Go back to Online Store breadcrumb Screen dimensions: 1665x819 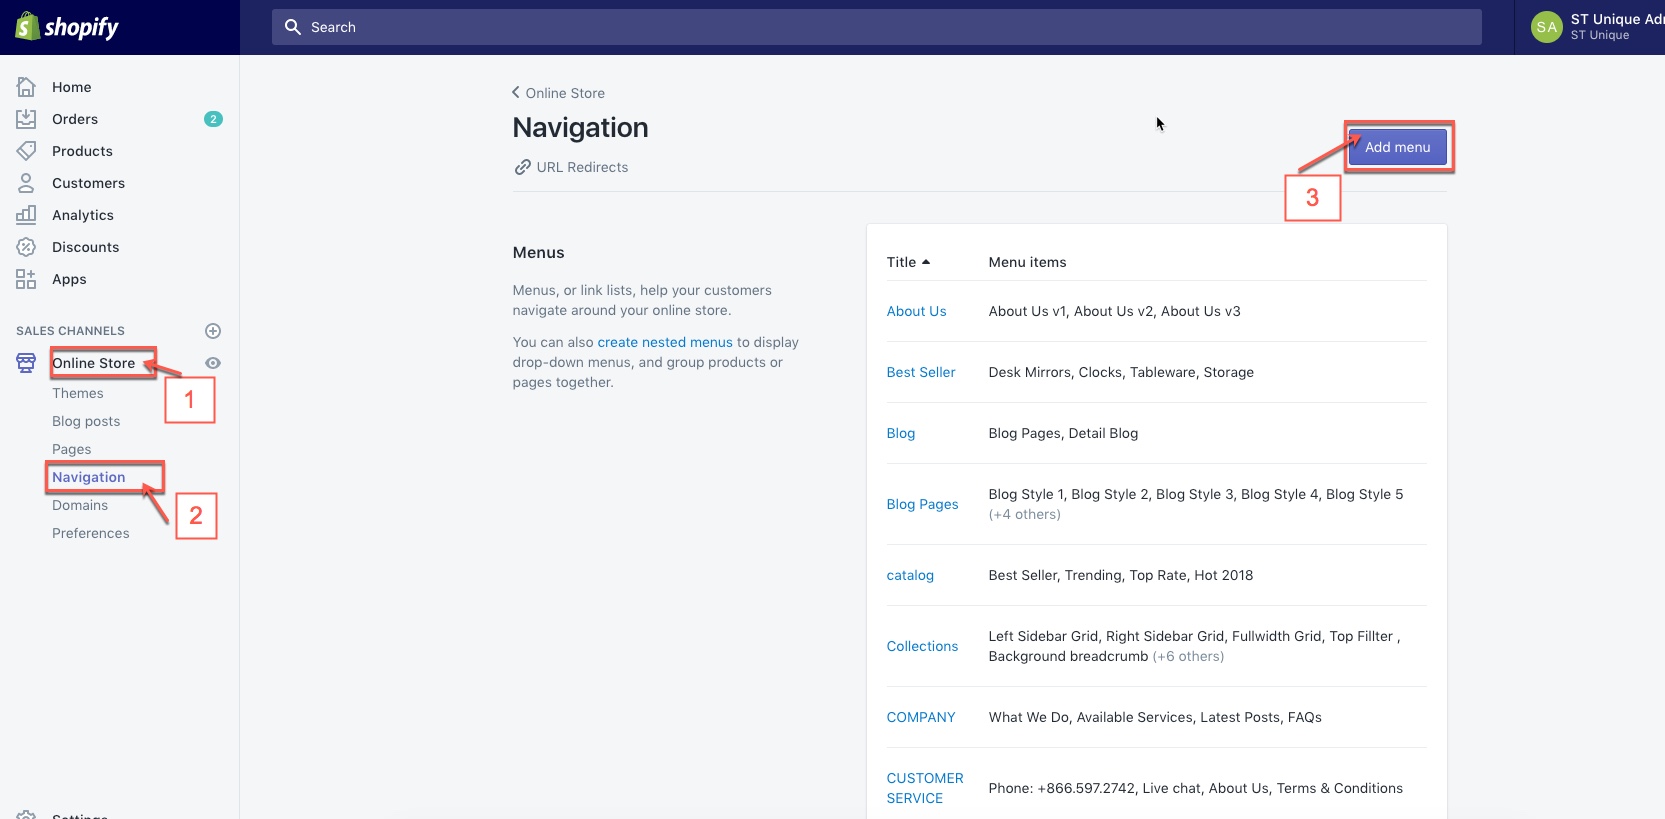pos(559,93)
